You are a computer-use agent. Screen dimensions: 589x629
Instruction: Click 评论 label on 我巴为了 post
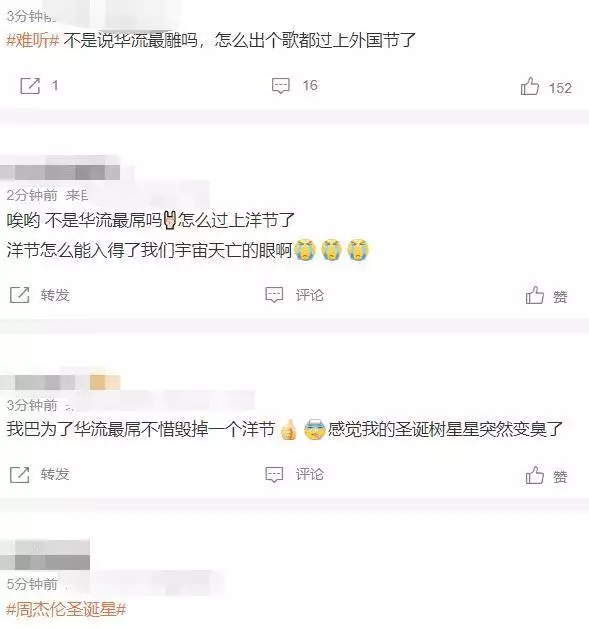click(x=310, y=475)
